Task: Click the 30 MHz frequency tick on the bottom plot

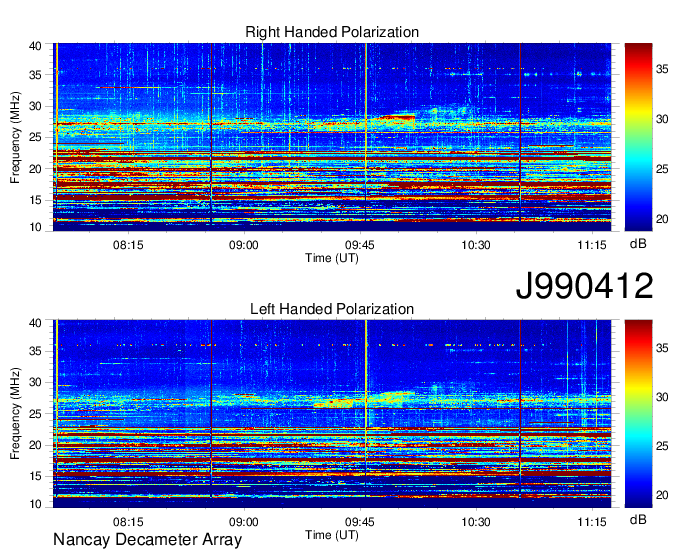Action: coord(35,382)
